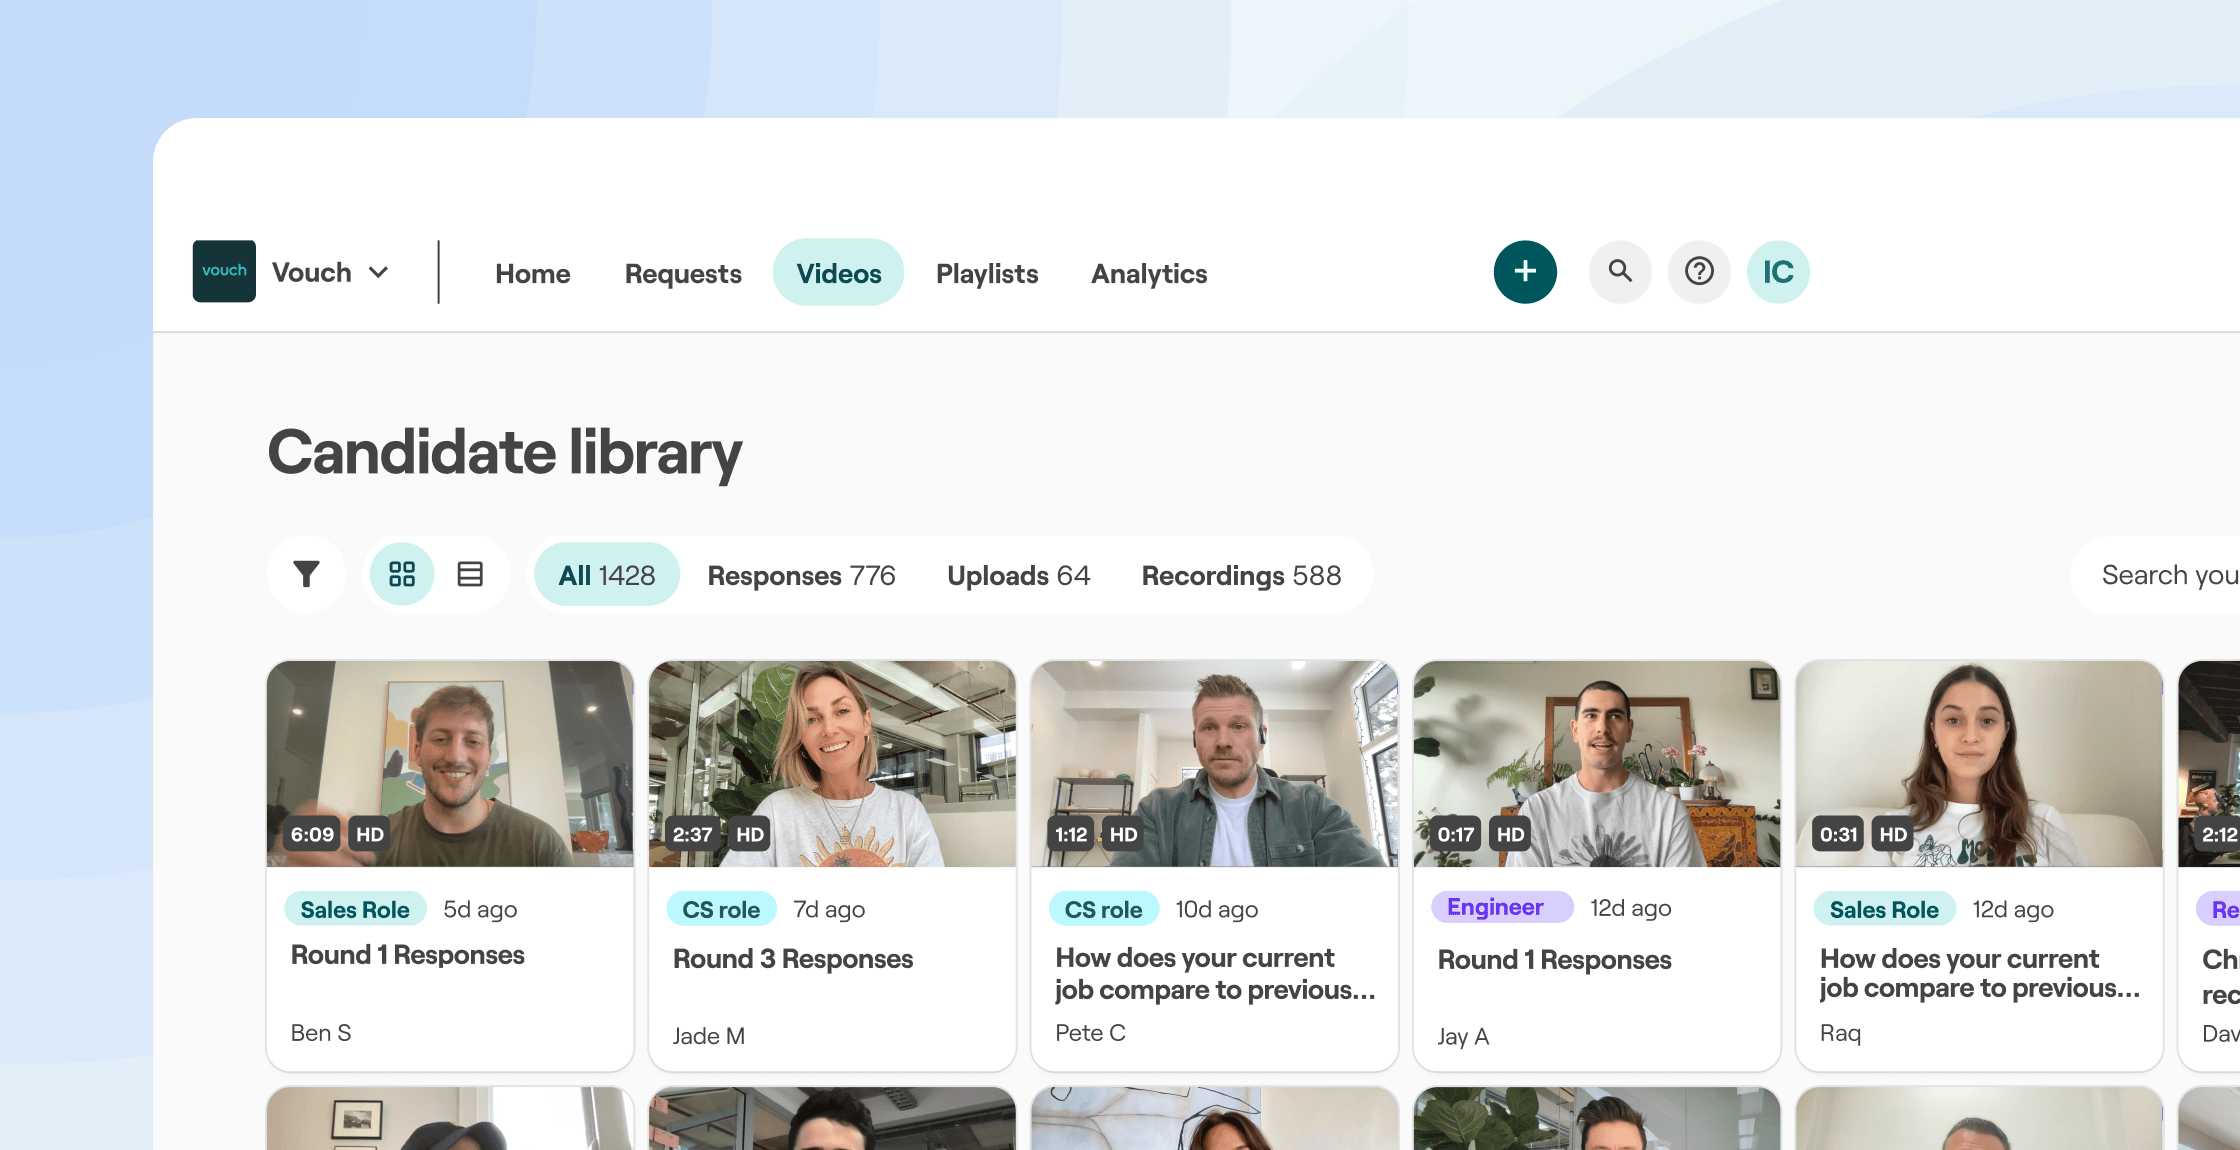Screen dimensions: 2240x1150
Task: Click Sales Role tag on Ben S card
Action: (x=355, y=909)
